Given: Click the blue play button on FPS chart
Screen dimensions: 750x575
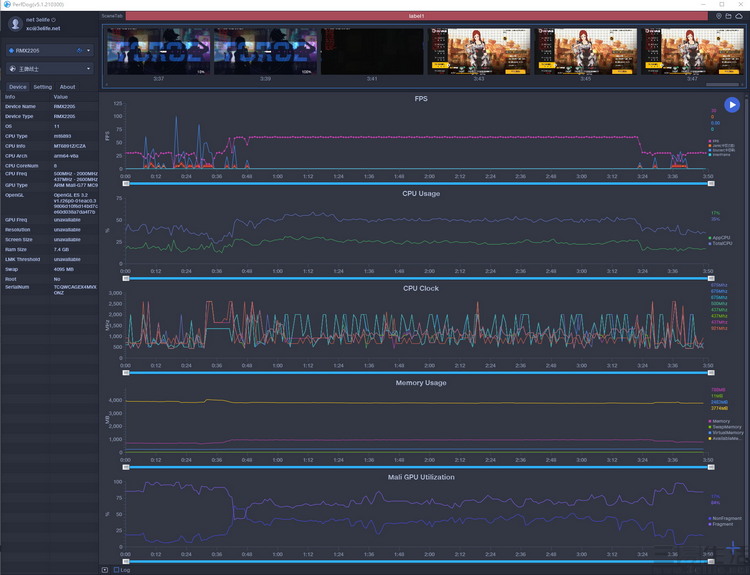Looking at the screenshot, I should (x=732, y=104).
